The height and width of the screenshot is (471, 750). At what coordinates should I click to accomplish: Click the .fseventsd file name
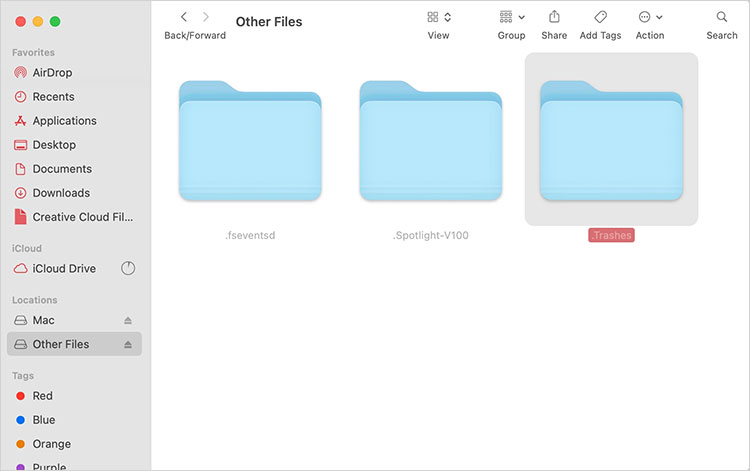[x=250, y=235]
